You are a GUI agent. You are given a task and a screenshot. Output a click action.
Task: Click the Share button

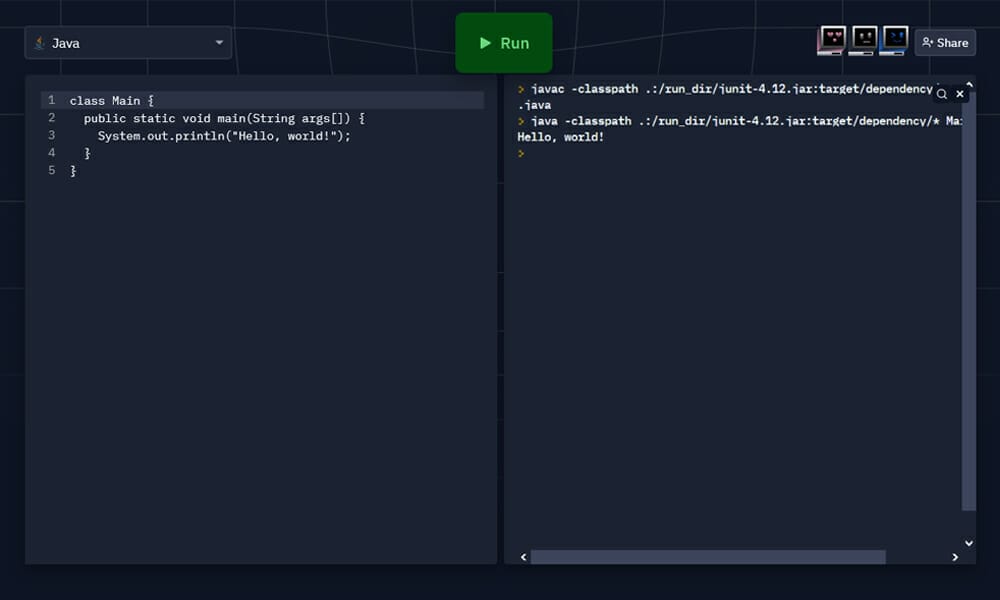[x=945, y=43]
